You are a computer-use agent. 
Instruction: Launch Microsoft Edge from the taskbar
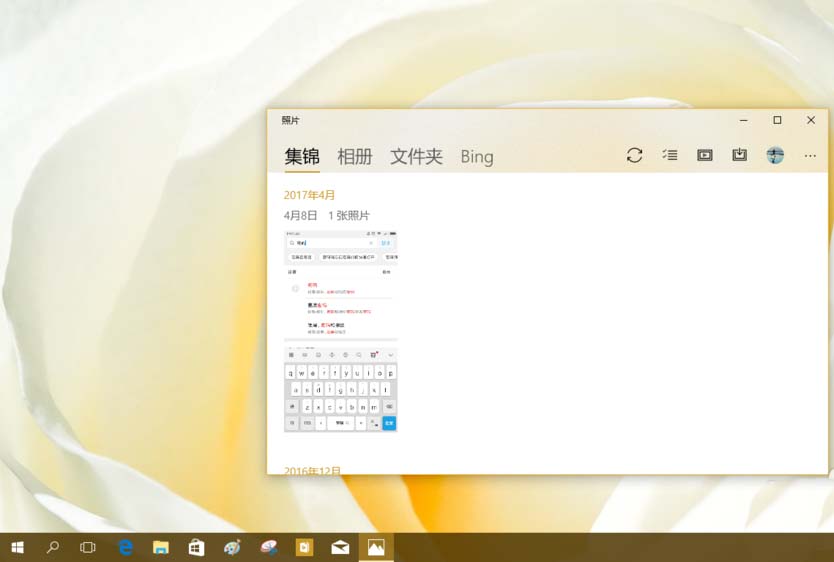tap(126, 547)
